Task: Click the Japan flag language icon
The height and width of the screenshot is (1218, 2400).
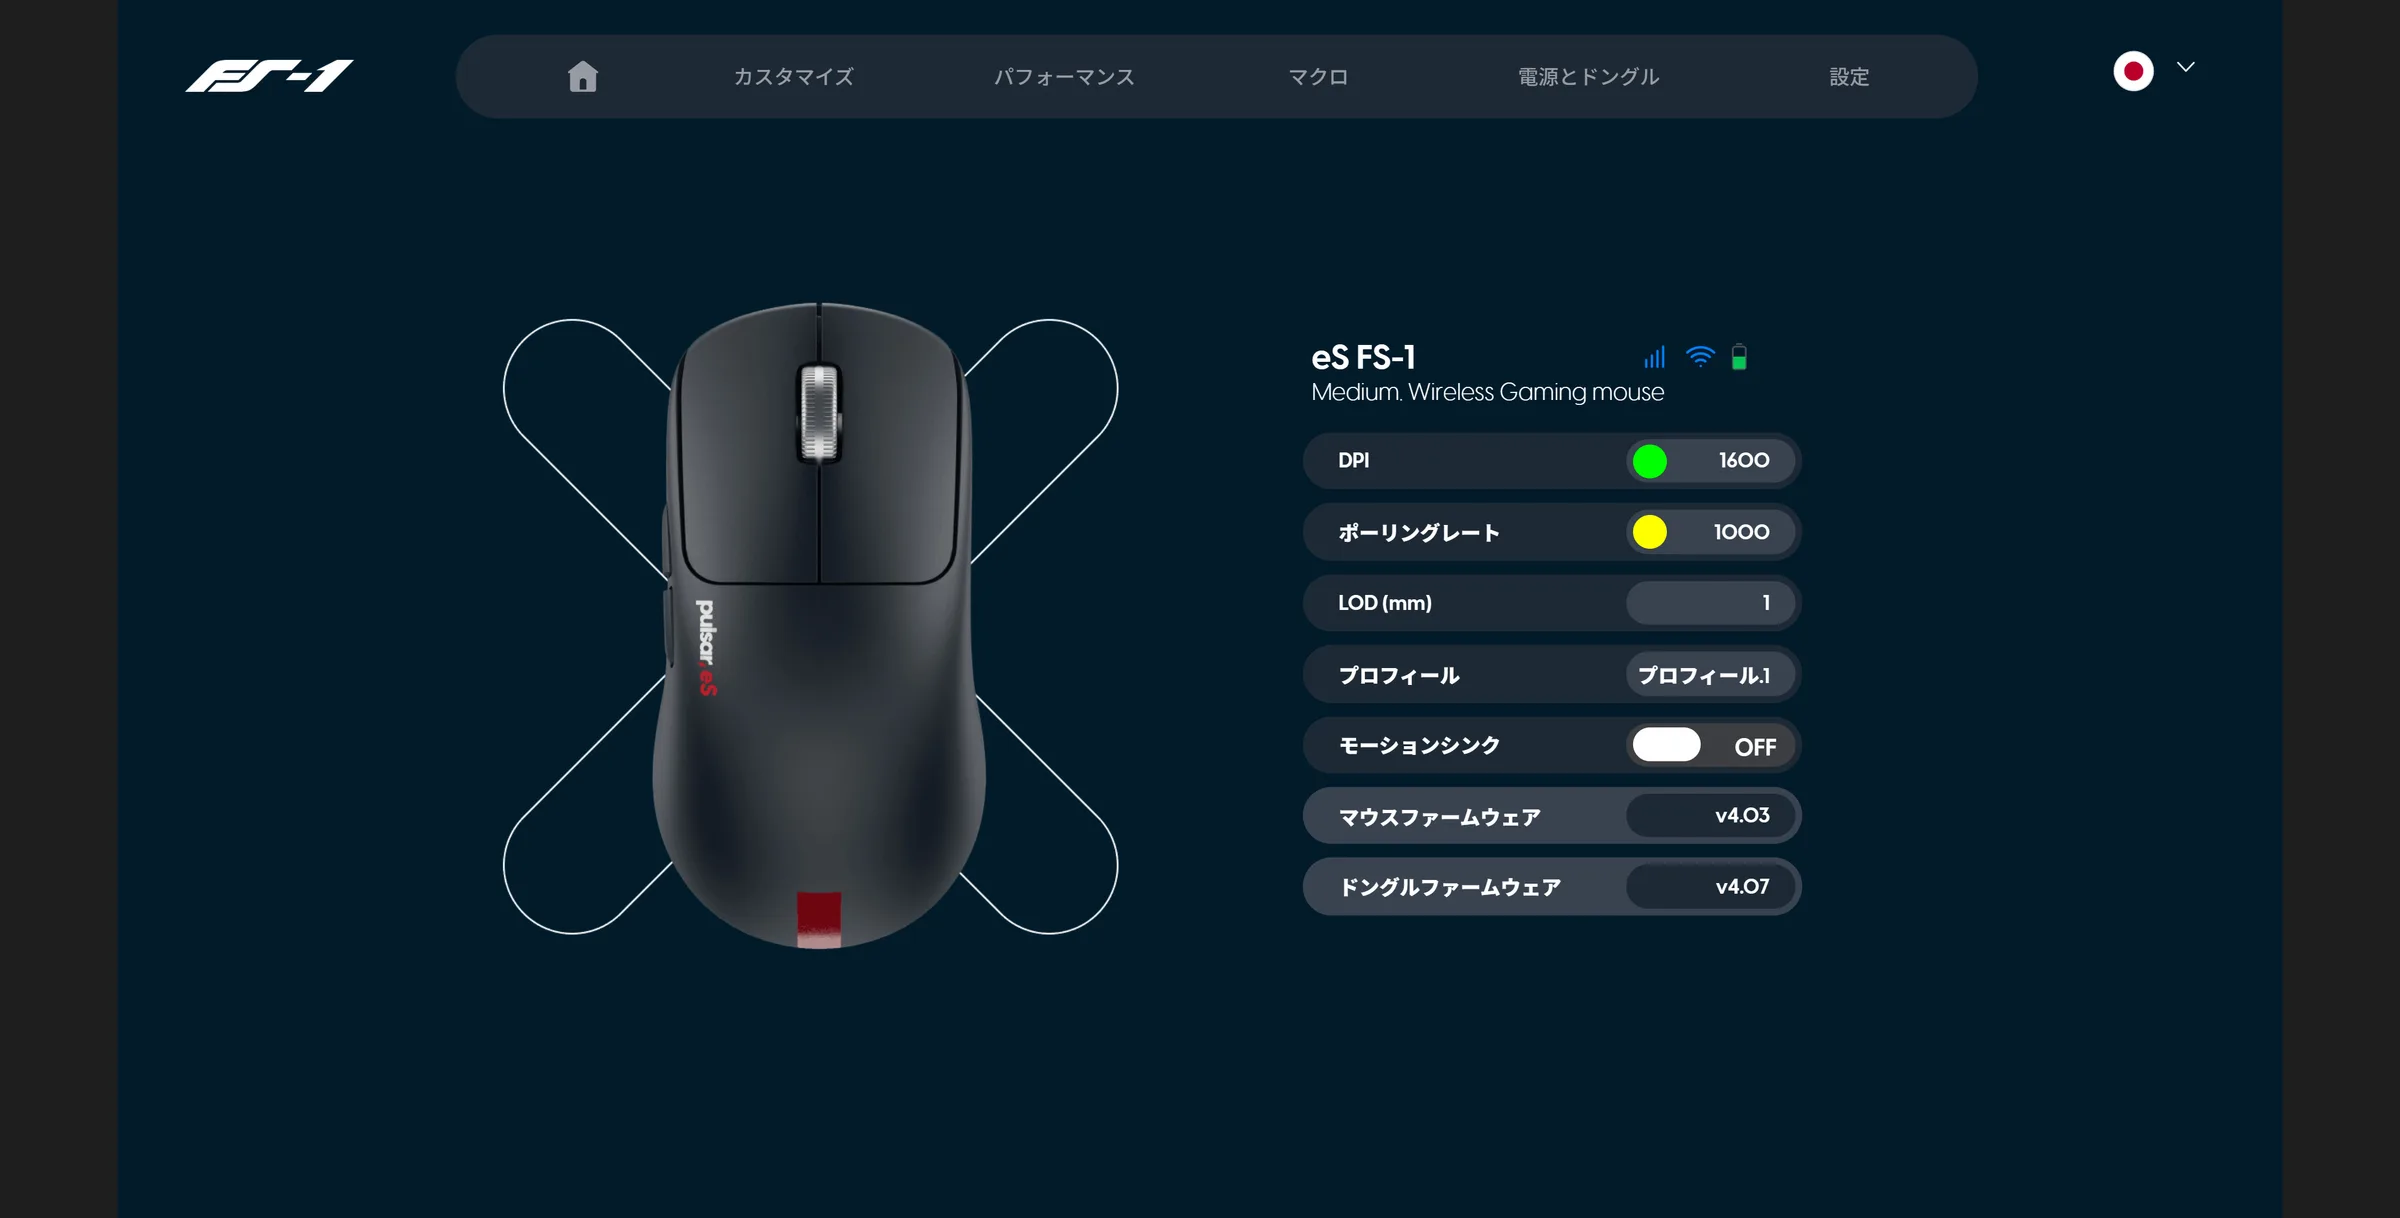Action: click(x=2133, y=71)
